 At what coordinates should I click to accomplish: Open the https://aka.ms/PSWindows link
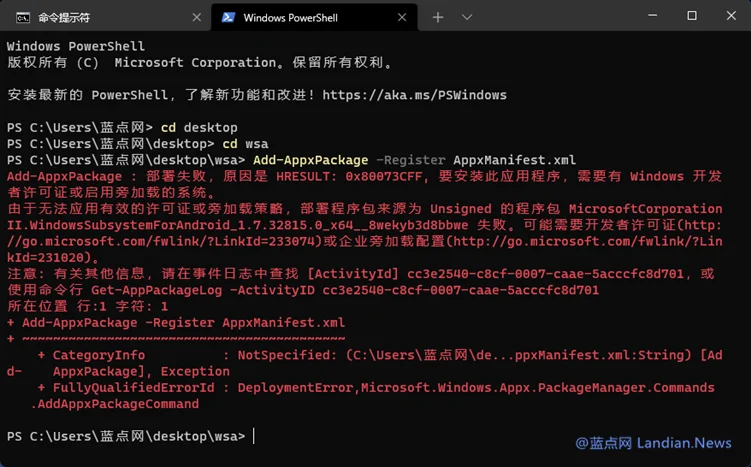pos(414,95)
